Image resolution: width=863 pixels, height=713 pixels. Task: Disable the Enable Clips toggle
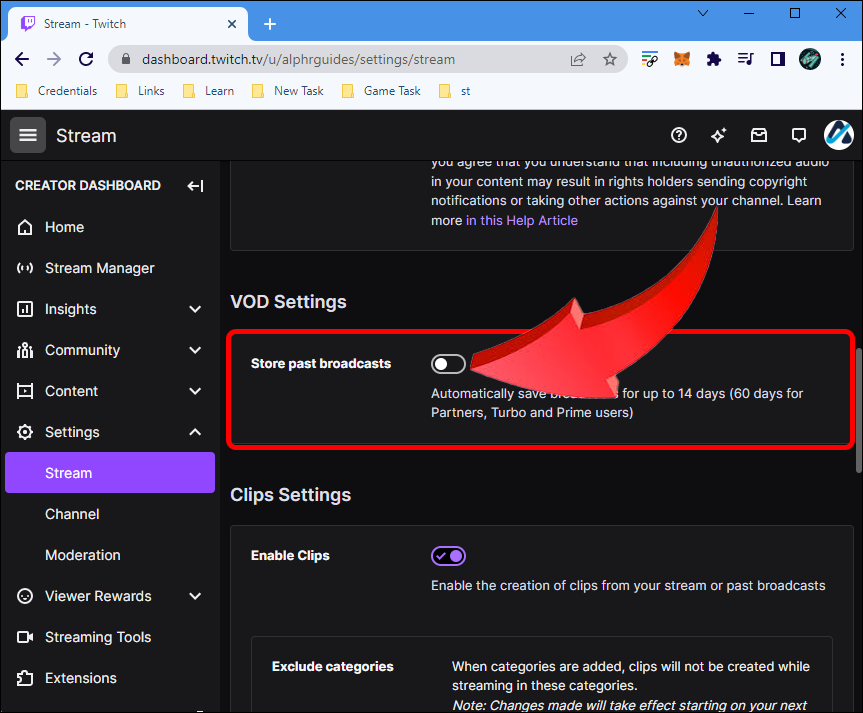point(448,556)
